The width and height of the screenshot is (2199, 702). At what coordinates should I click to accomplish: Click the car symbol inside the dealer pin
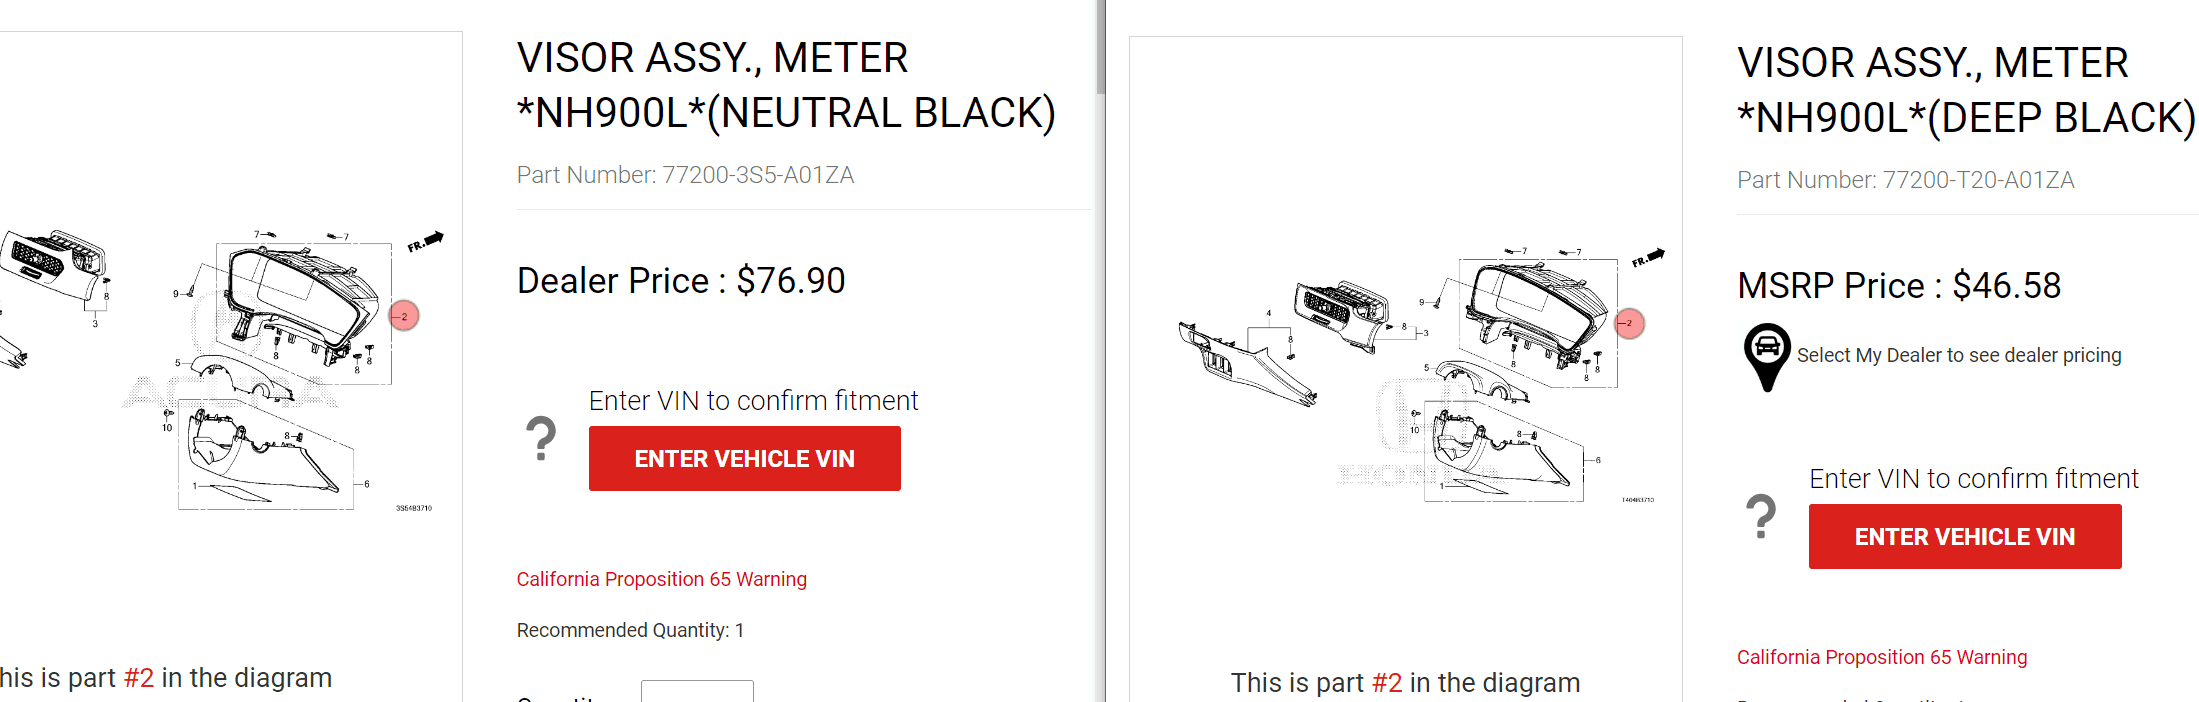pyautogui.click(x=1766, y=345)
